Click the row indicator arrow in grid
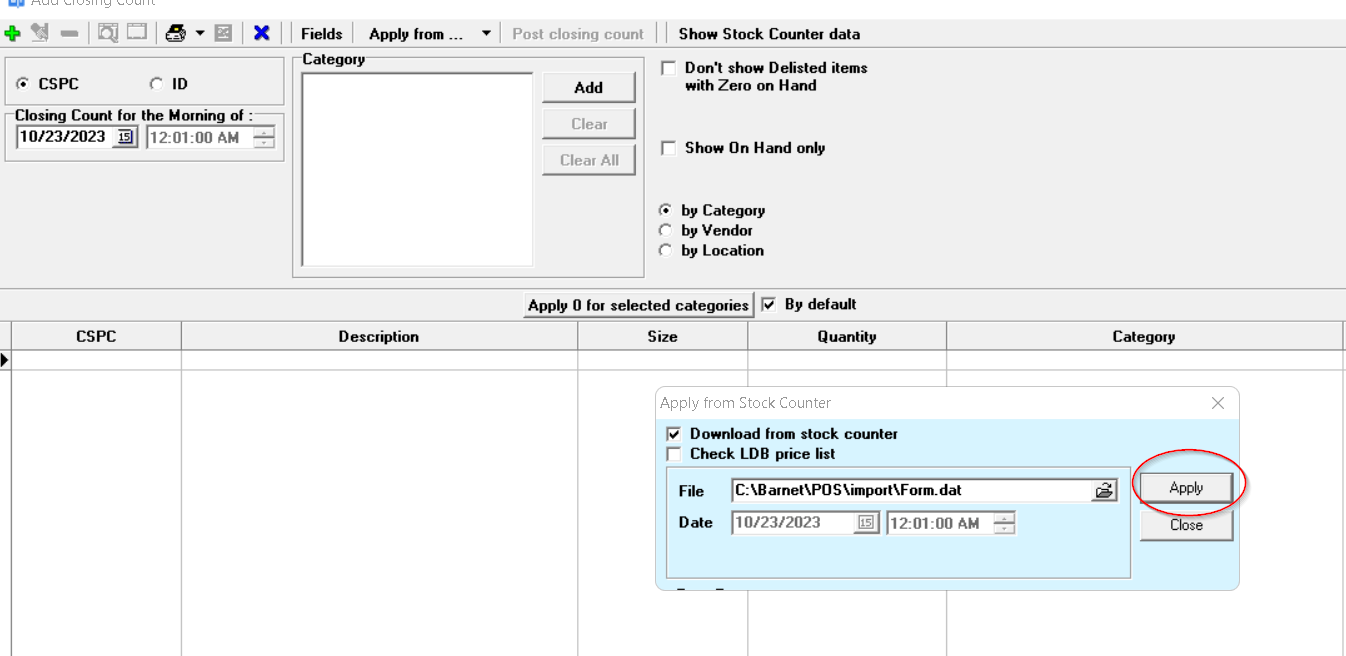Image resolution: width=1346 pixels, height=656 pixels. [5, 359]
